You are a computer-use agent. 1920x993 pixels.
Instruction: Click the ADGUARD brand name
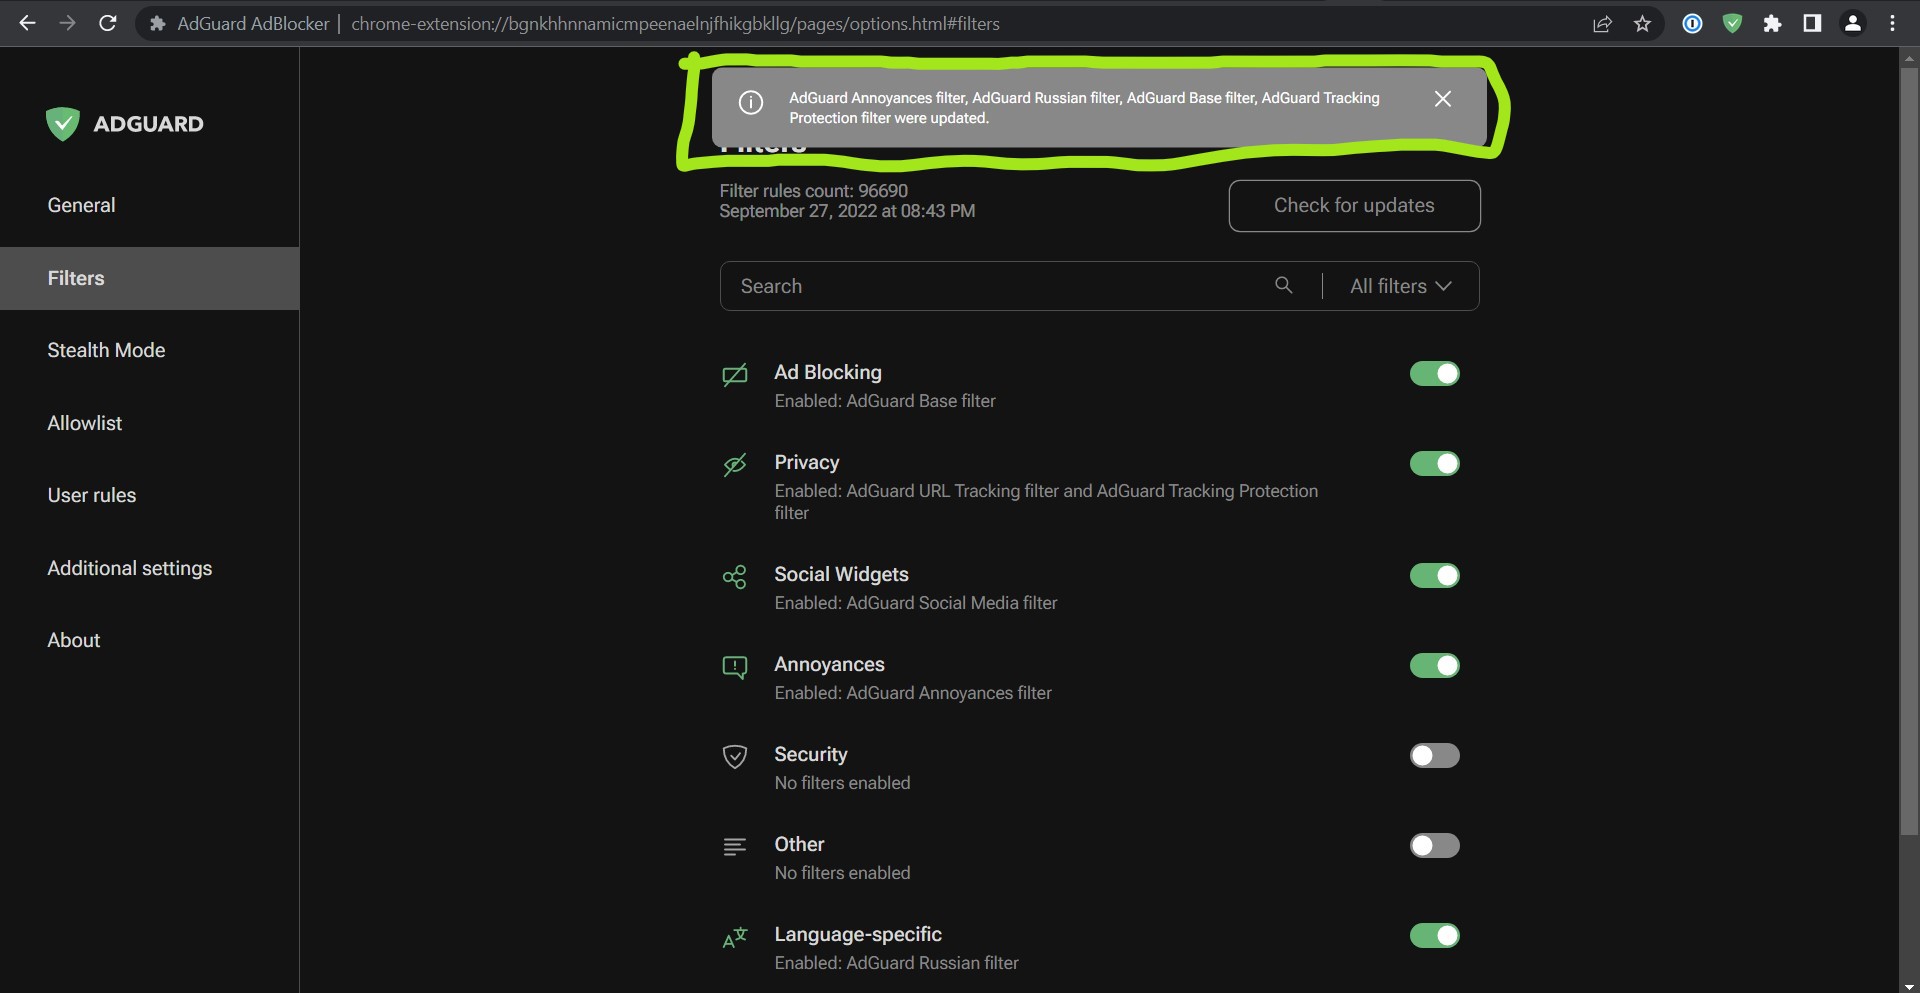click(148, 124)
